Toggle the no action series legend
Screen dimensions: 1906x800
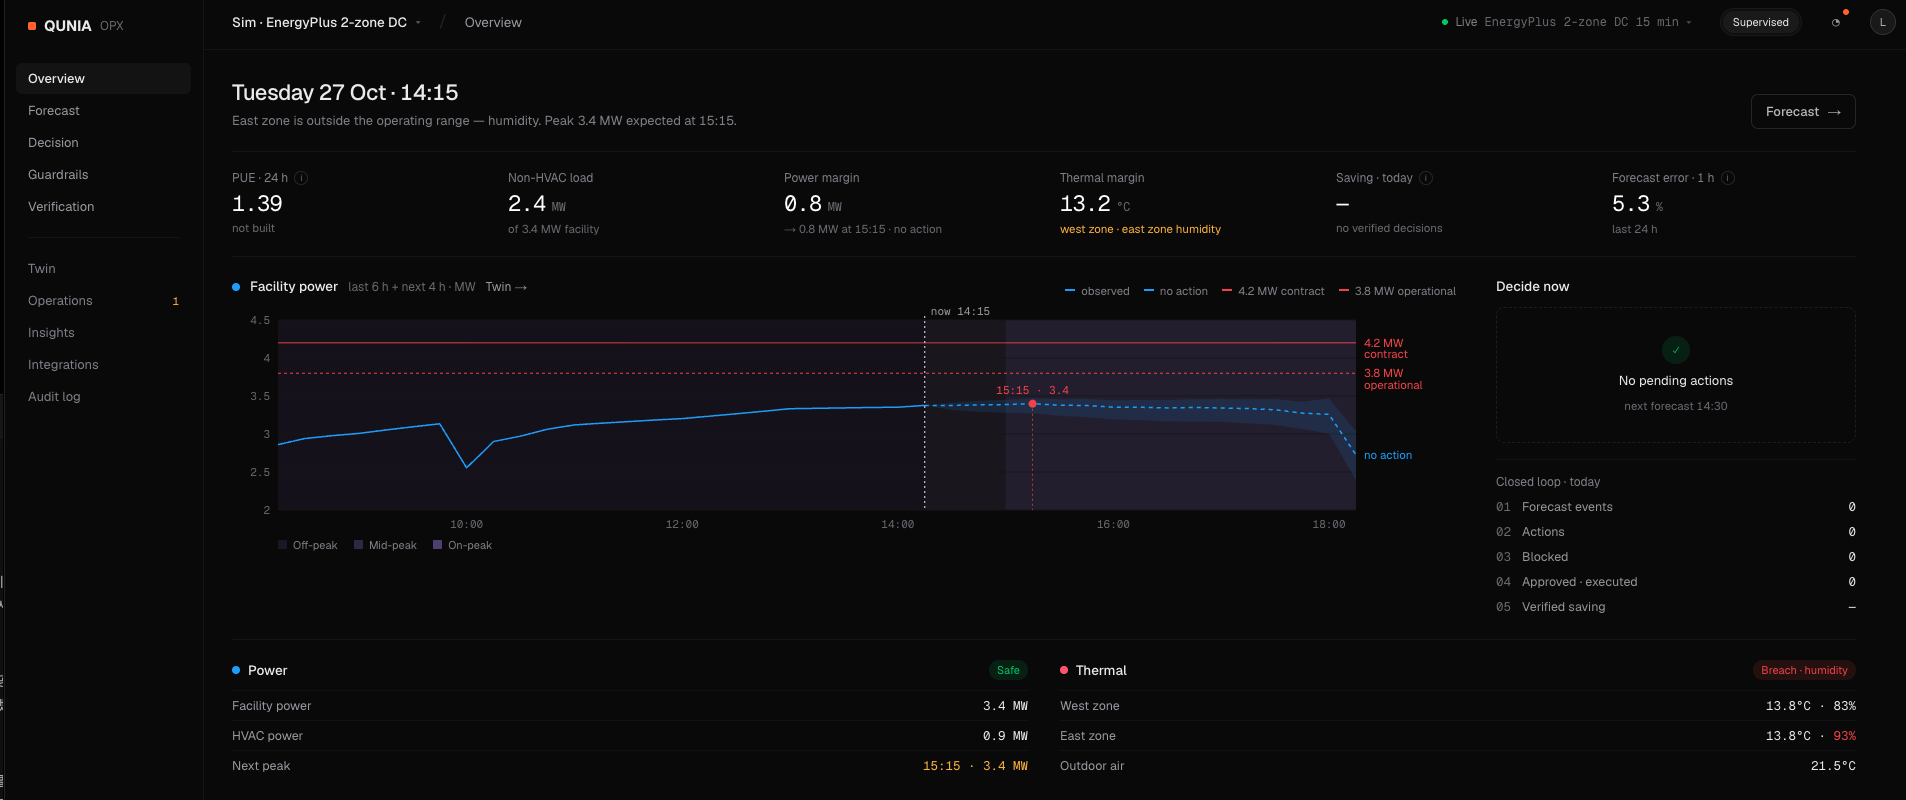click(x=1176, y=291)
